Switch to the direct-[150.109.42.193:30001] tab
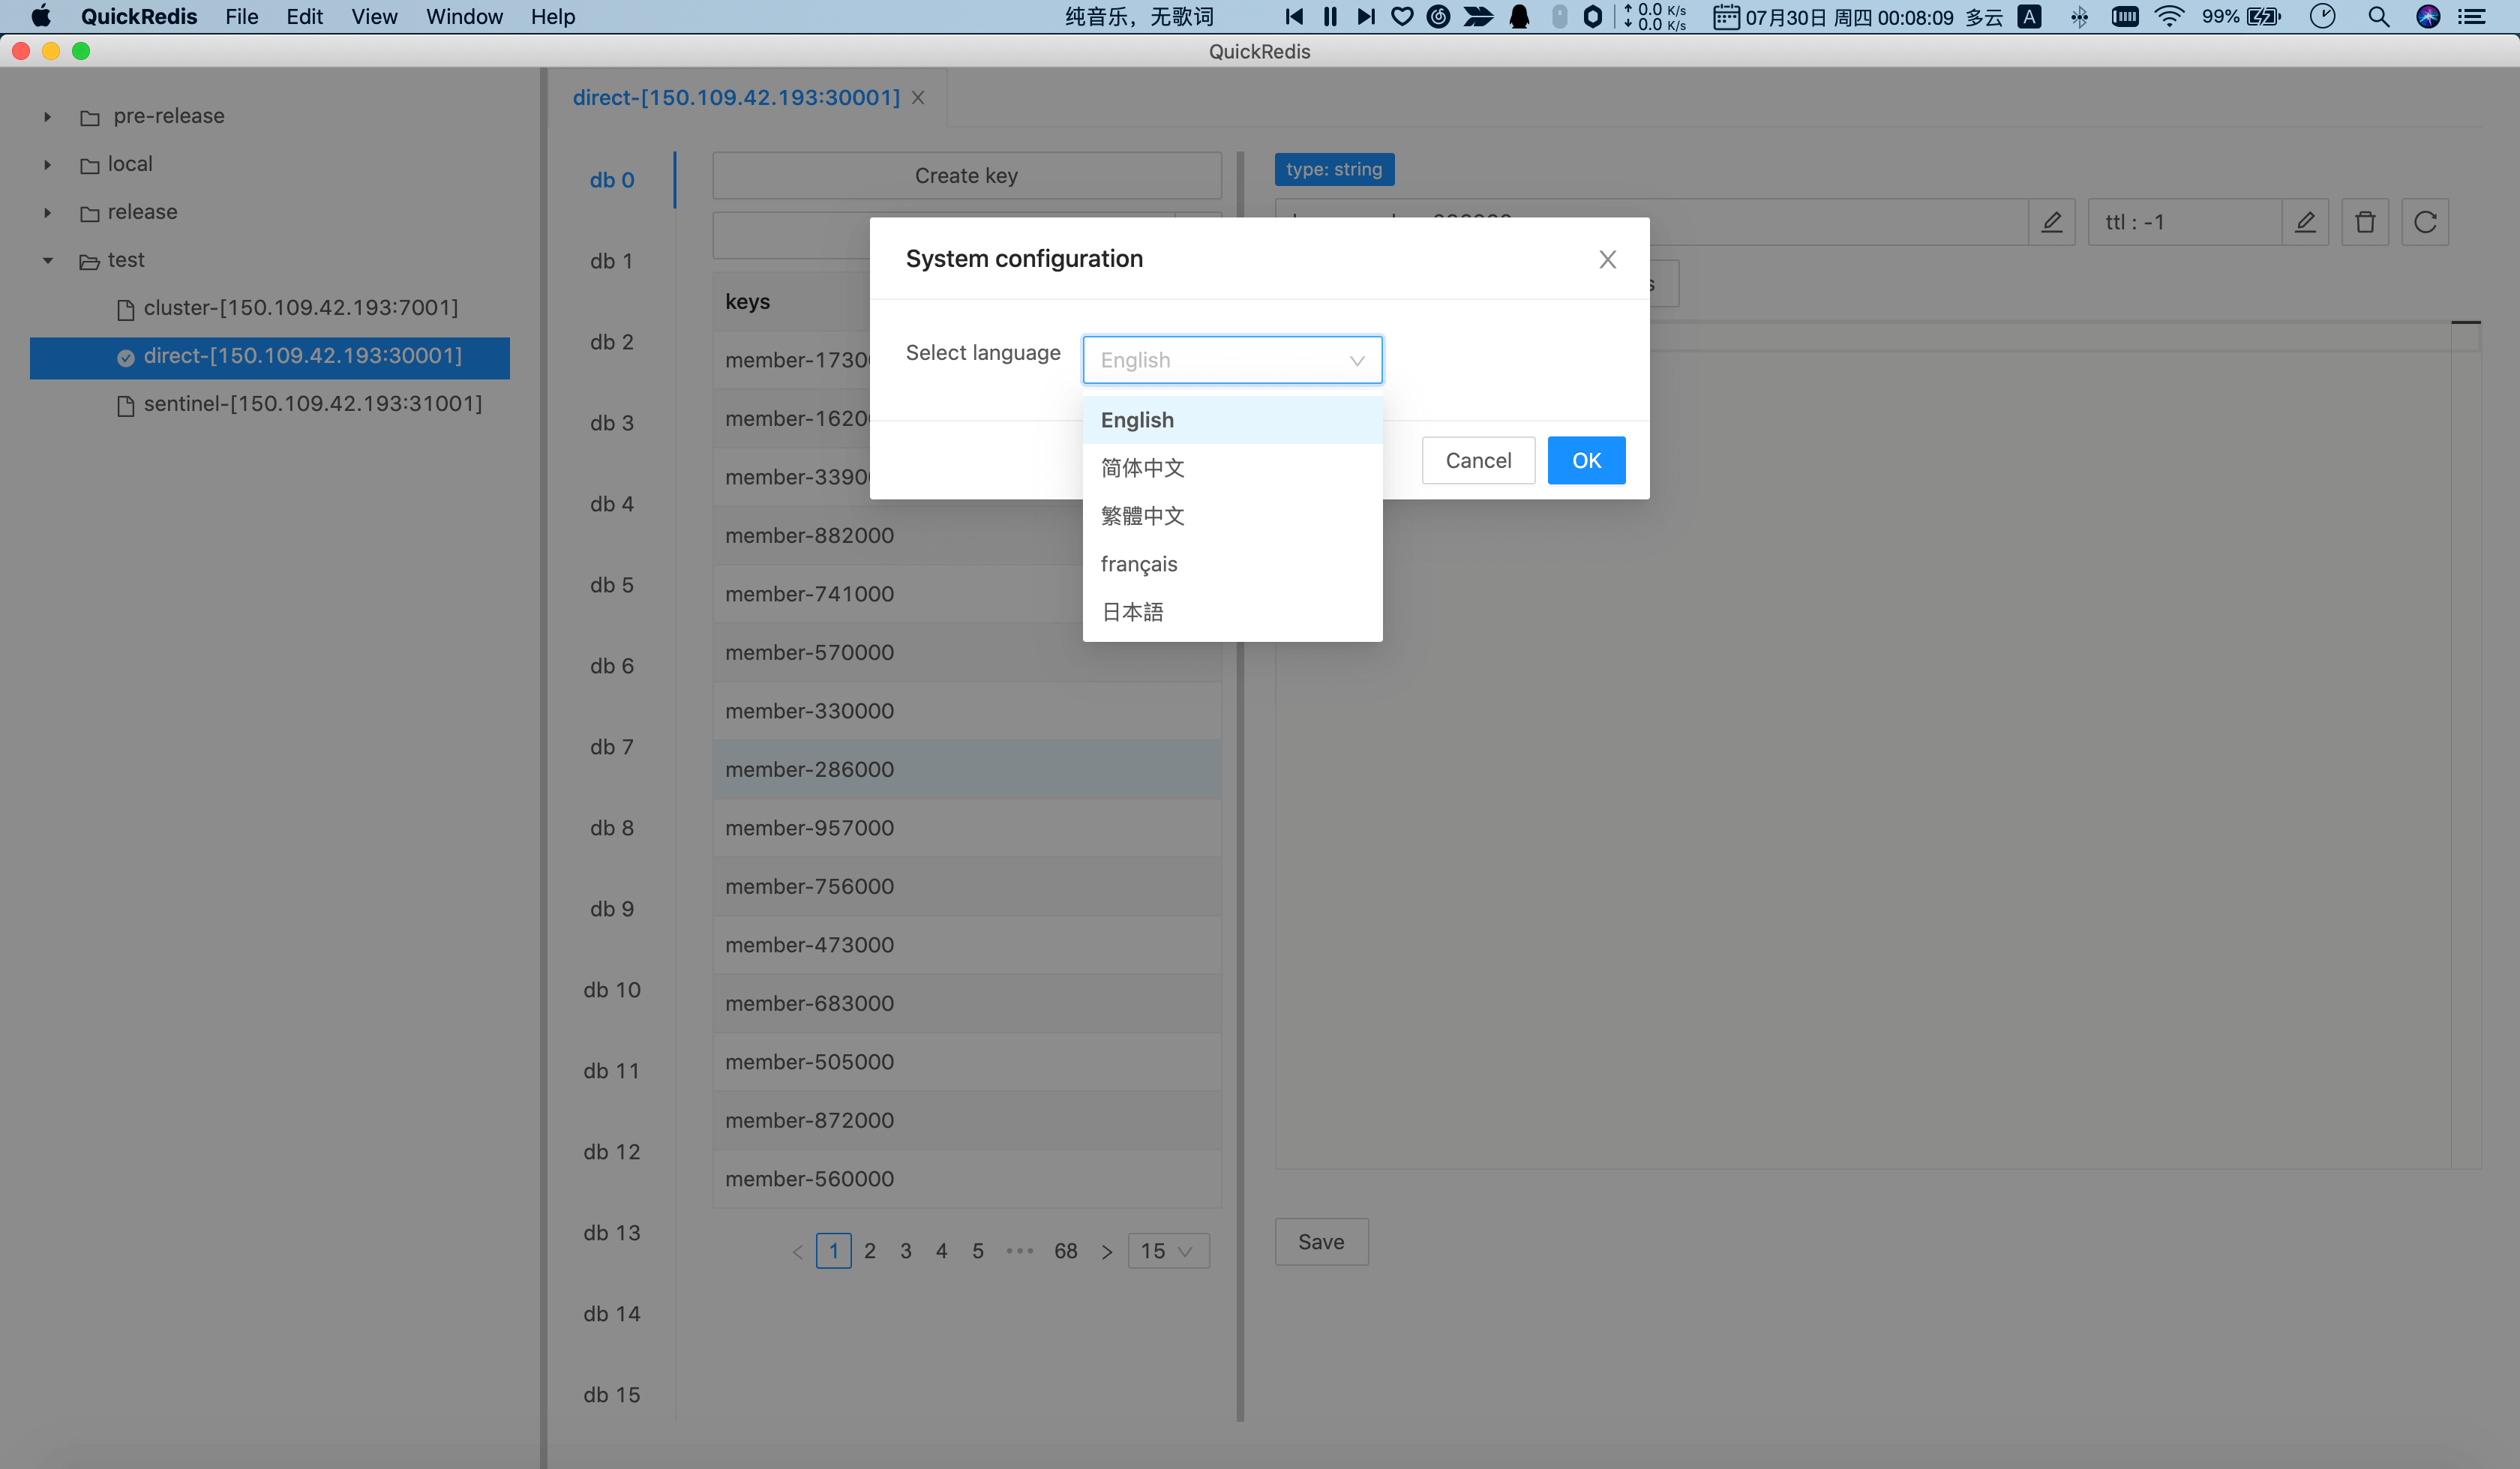 [736, 97]
